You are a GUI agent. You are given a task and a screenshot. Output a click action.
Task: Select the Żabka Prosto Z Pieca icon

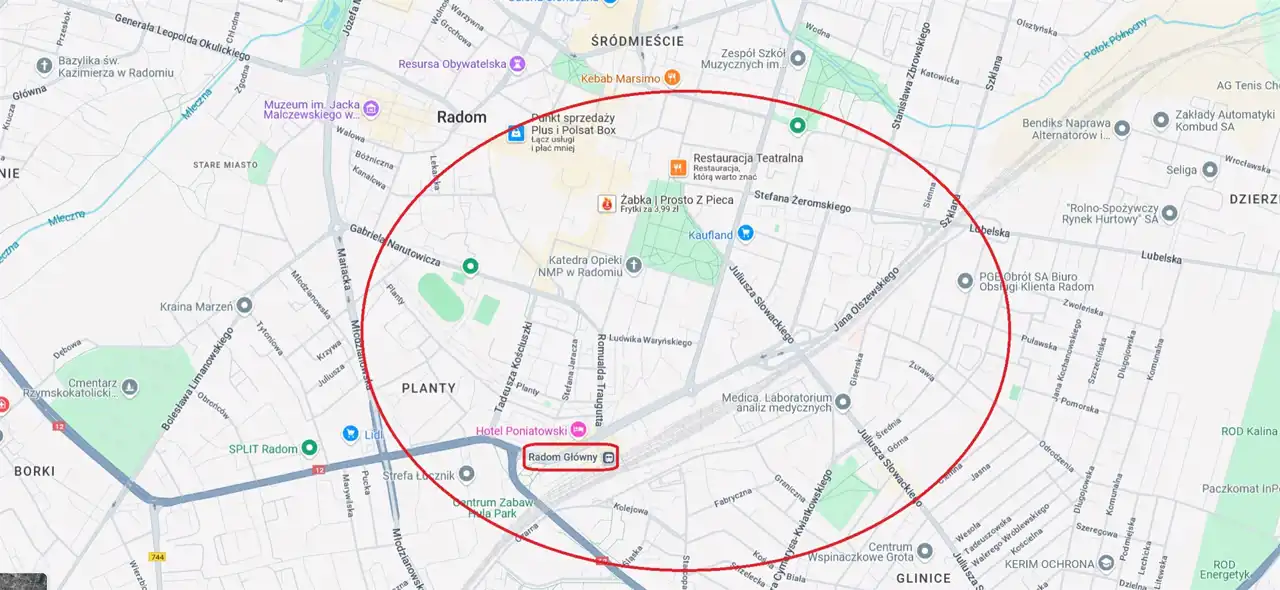tap(606, 203)
